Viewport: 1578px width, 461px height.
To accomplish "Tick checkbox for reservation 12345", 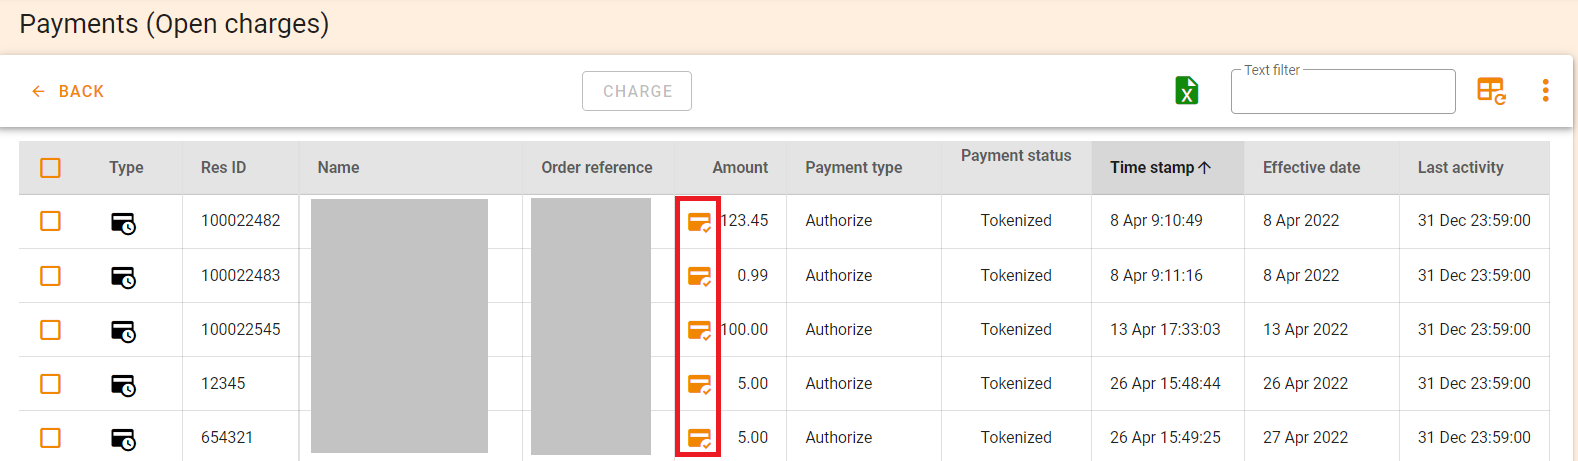I will [x=50, y=384].
